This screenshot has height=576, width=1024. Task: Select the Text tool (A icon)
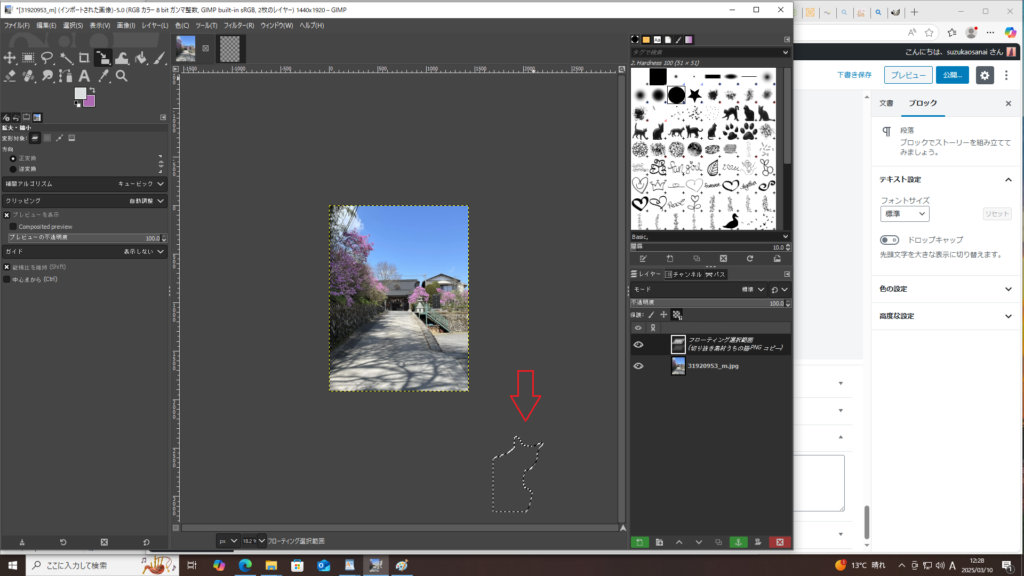pyautogui.click(x=84, y=76)
